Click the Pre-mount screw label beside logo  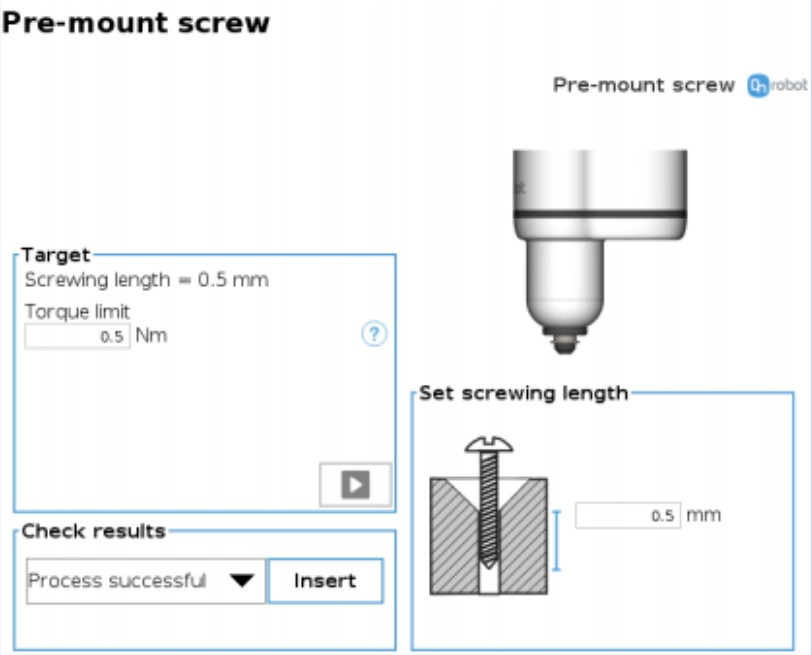pyautogui.click(x=644, y=85)
